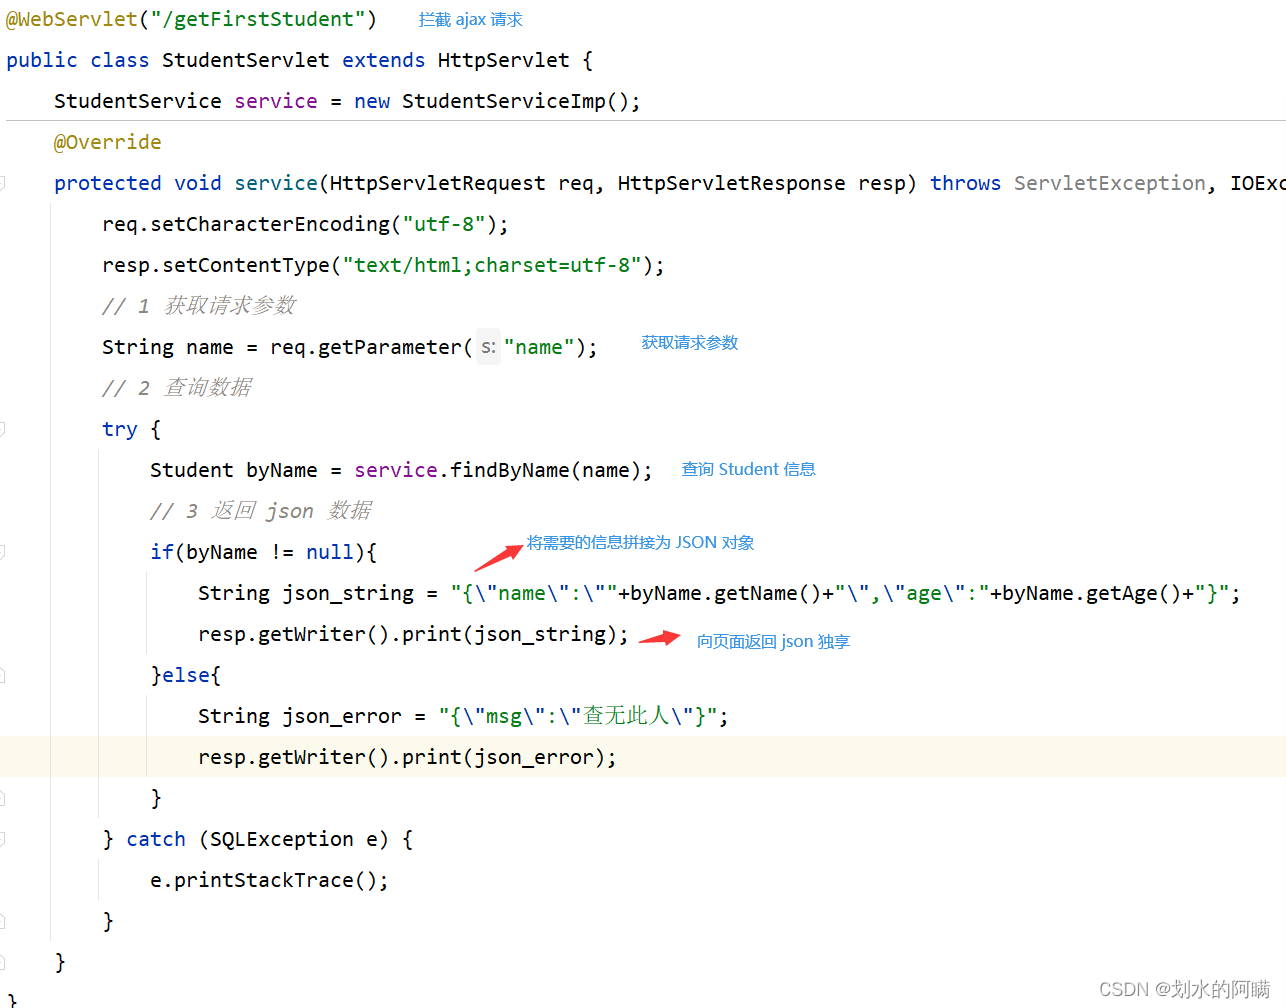The image size is (1286, 1008).
Task: Click the print(json_string) call
Action: (509, 634)
